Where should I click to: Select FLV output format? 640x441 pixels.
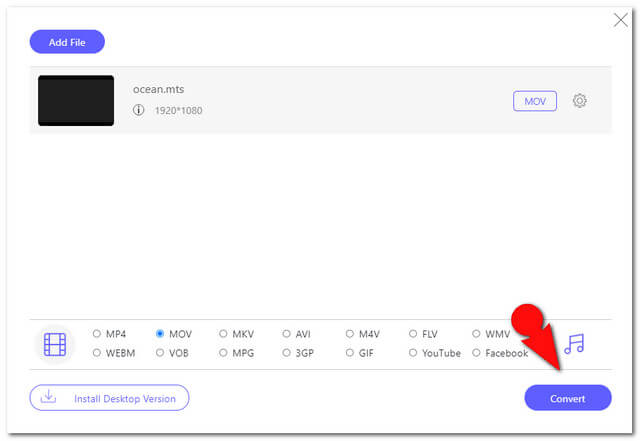tap(413, 334)
